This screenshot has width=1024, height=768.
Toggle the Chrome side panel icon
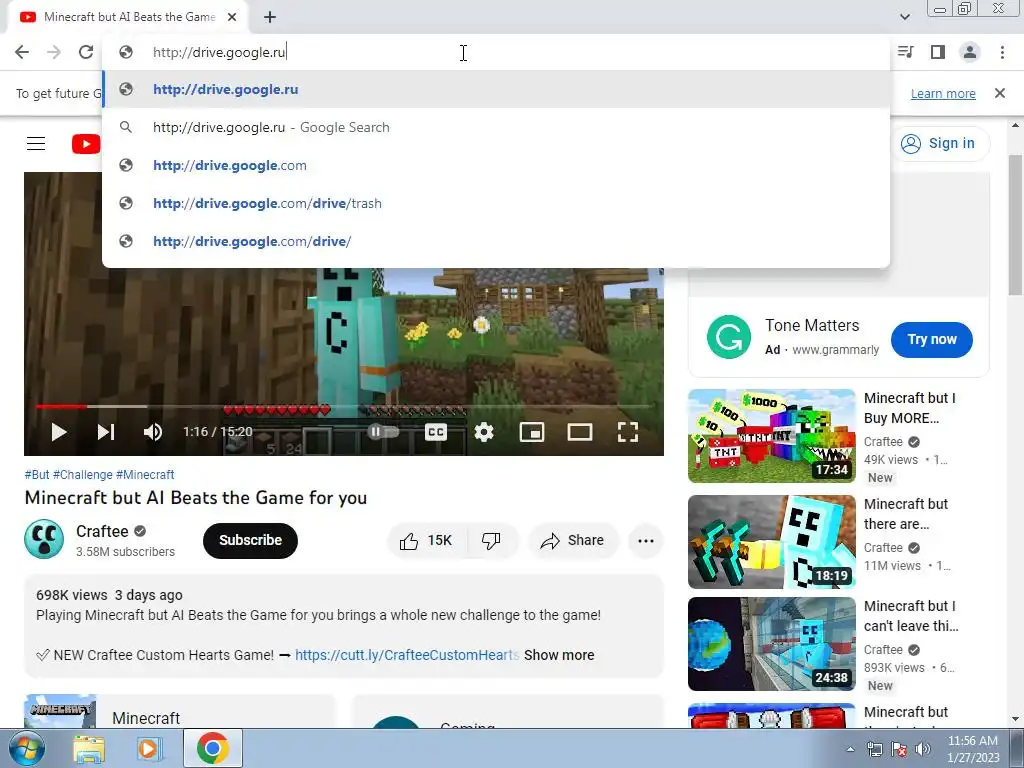938,52
